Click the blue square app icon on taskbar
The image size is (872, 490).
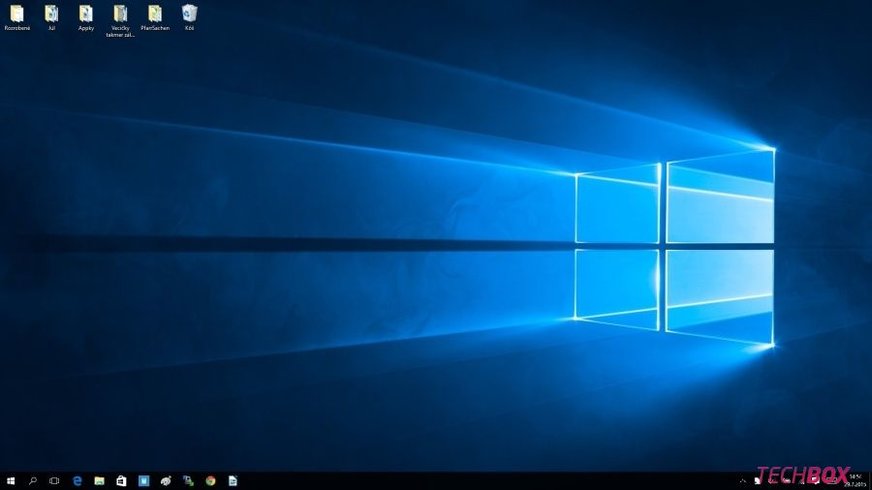pos(143,481)
